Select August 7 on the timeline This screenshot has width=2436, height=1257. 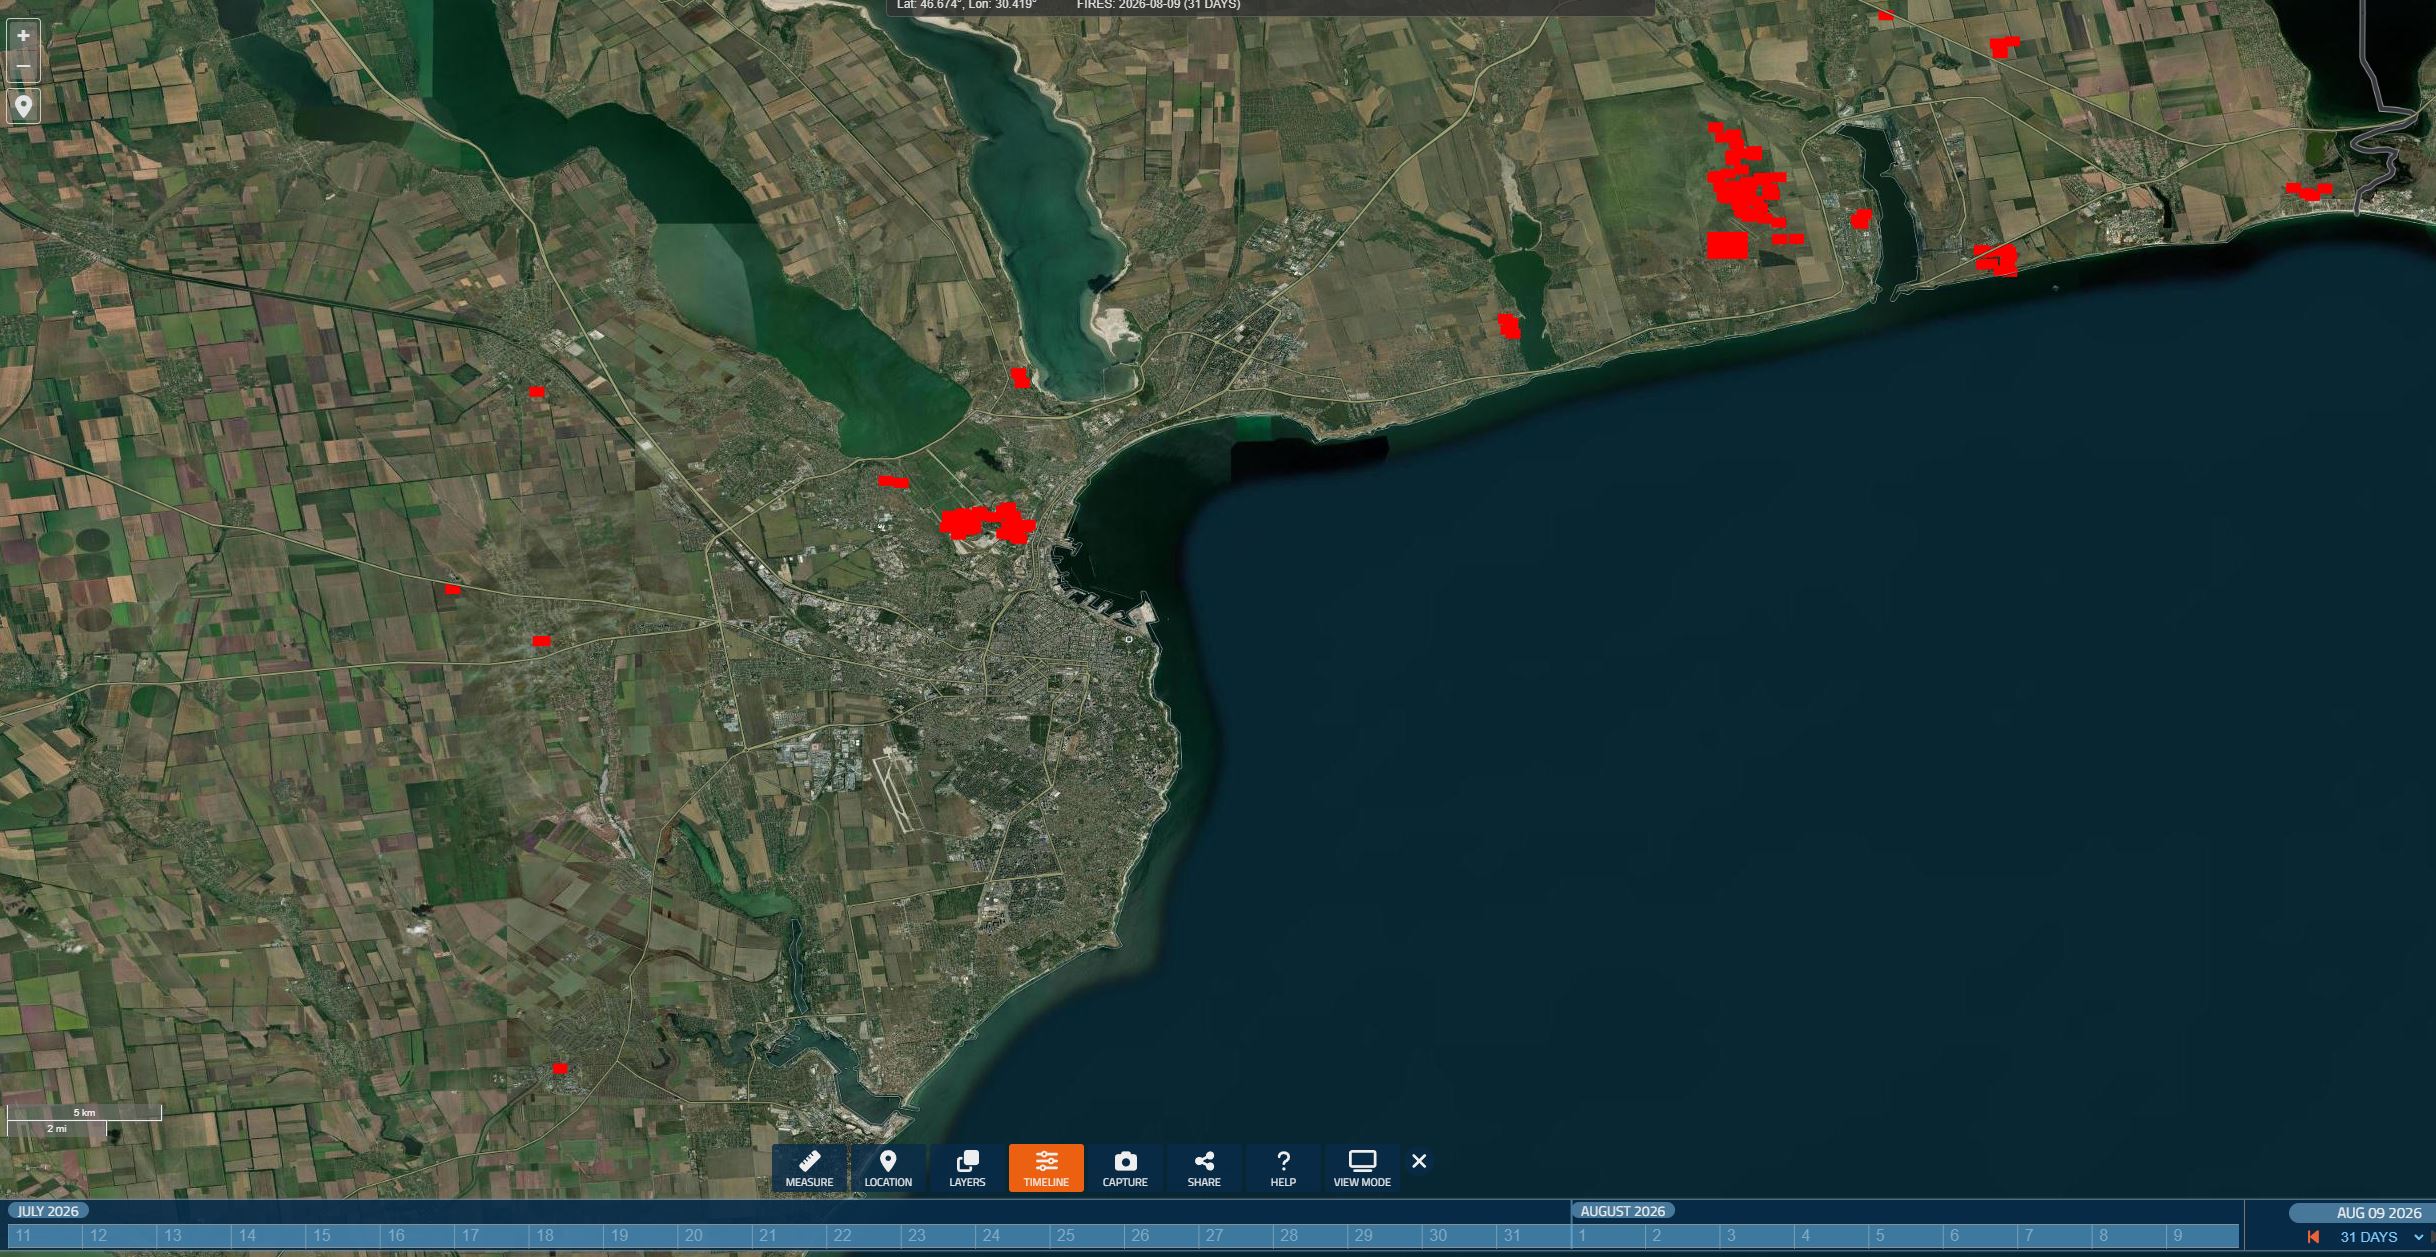click(2055, 1236)
